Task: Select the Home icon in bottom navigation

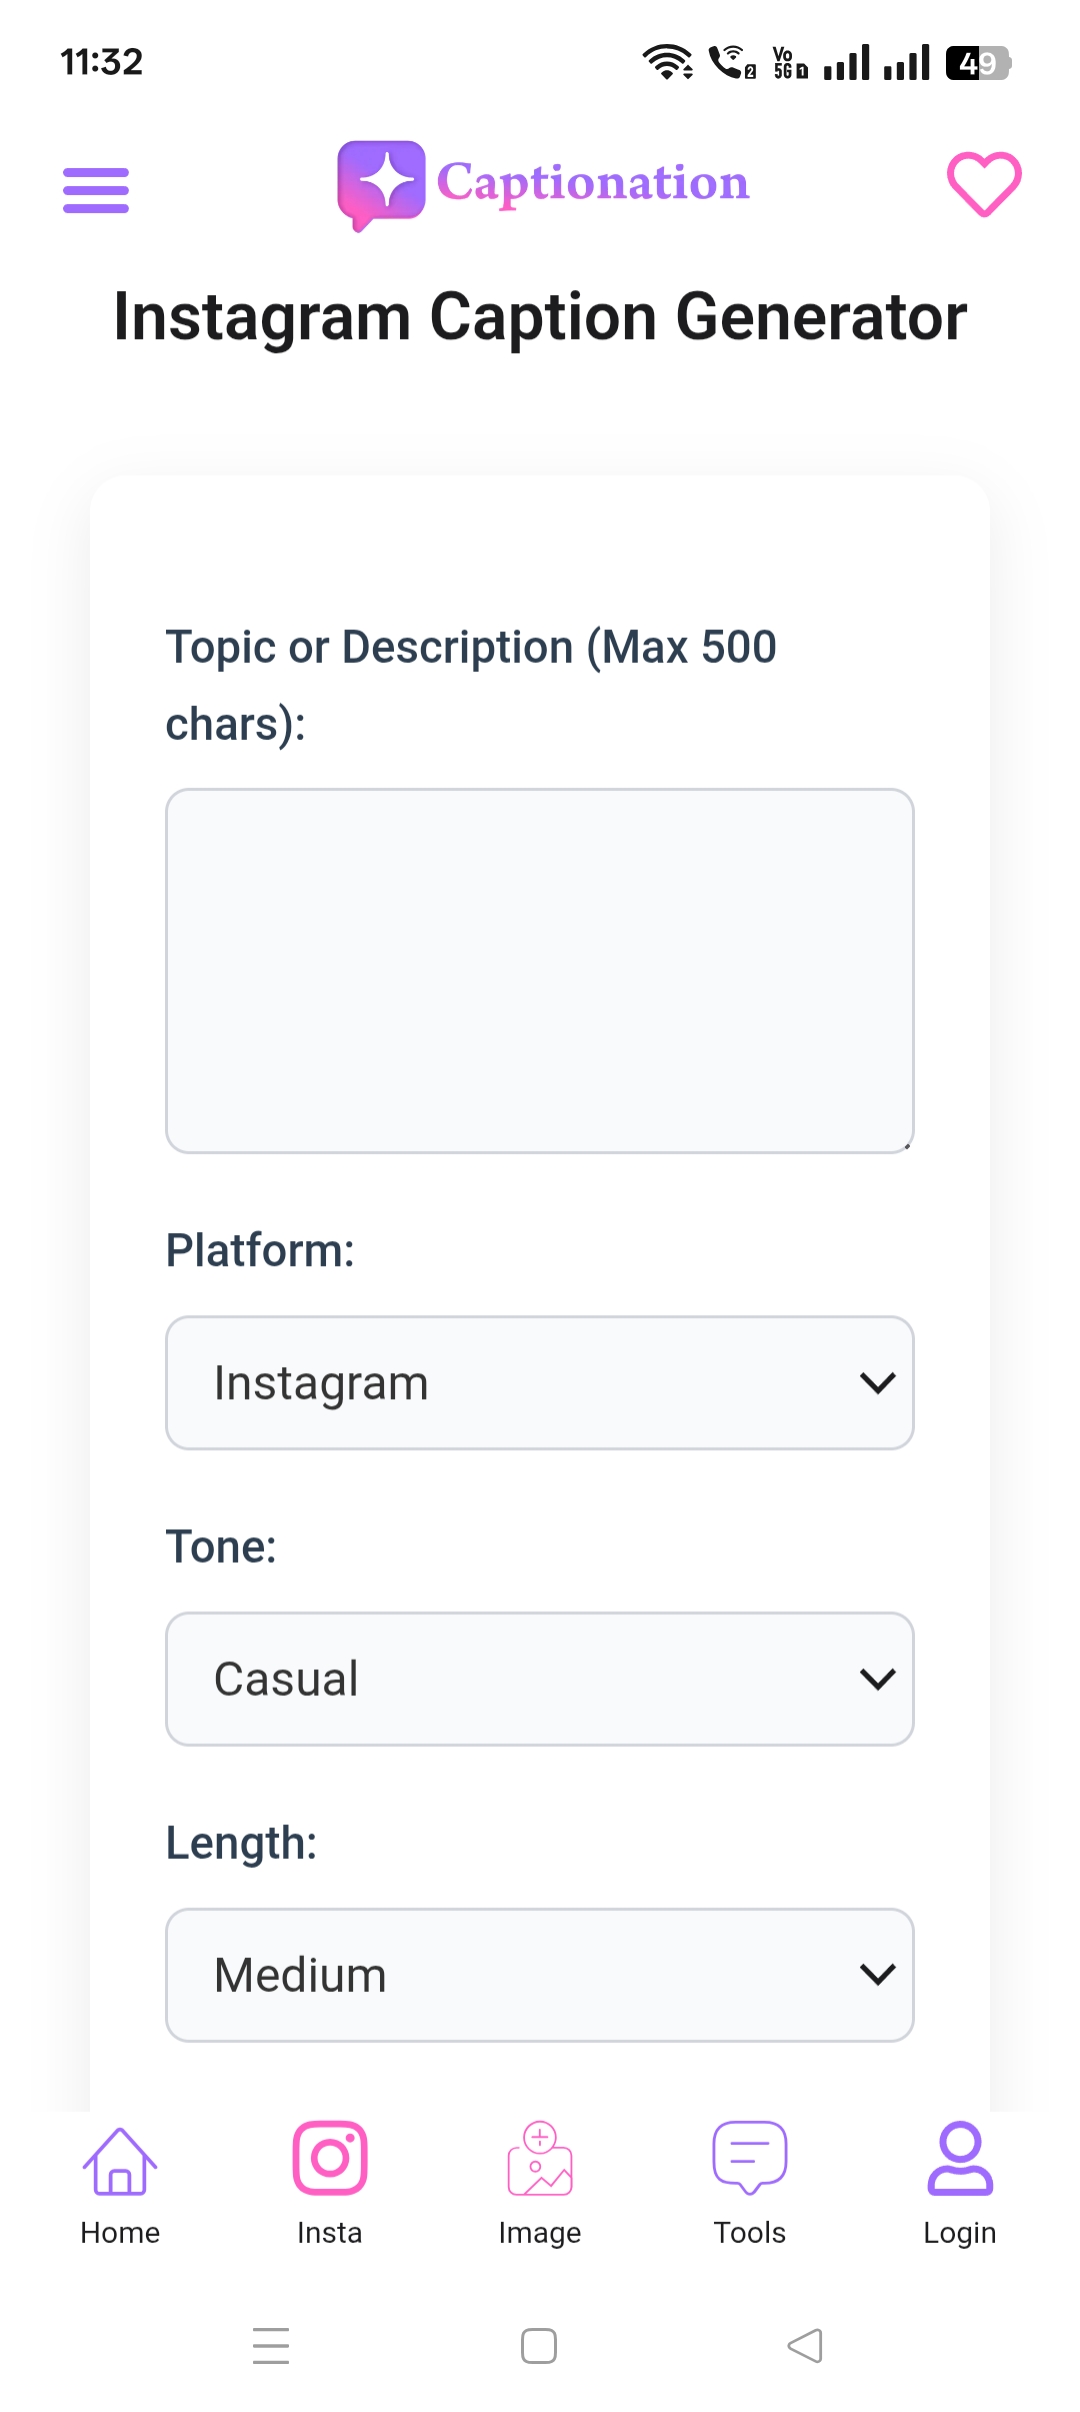Action: (119, 2158)
